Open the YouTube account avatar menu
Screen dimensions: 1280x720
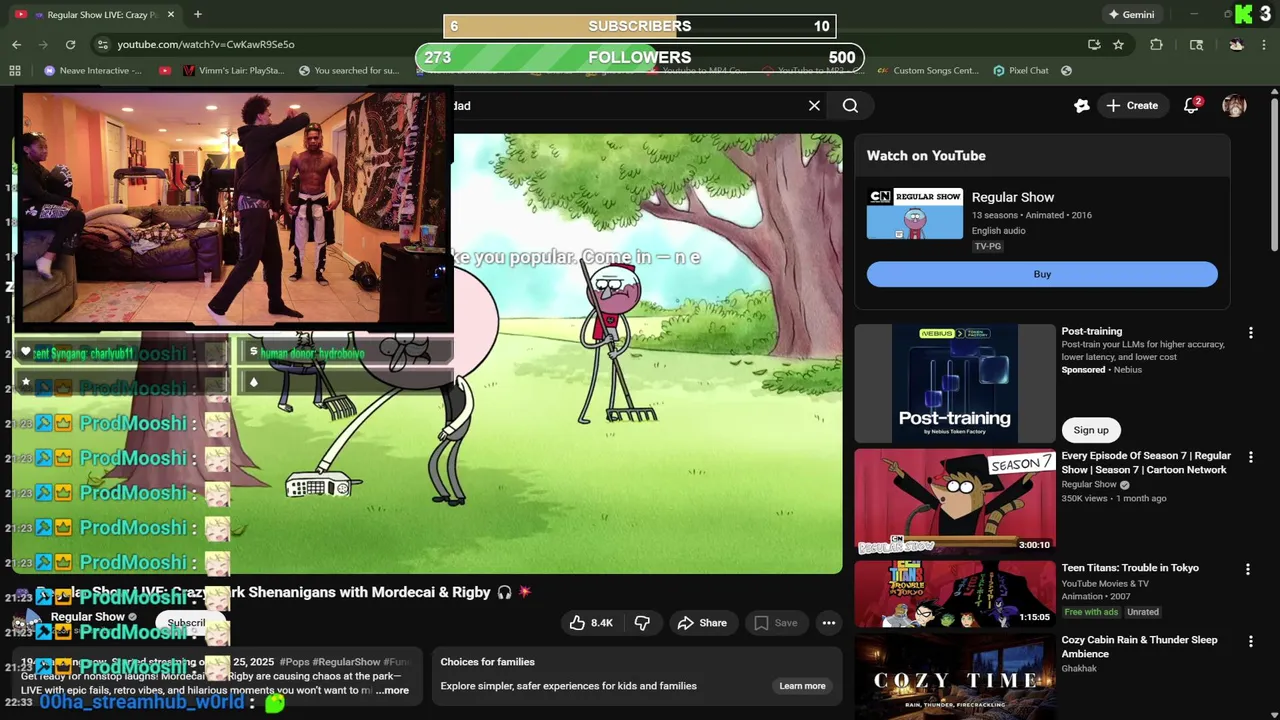[1234, 105]
